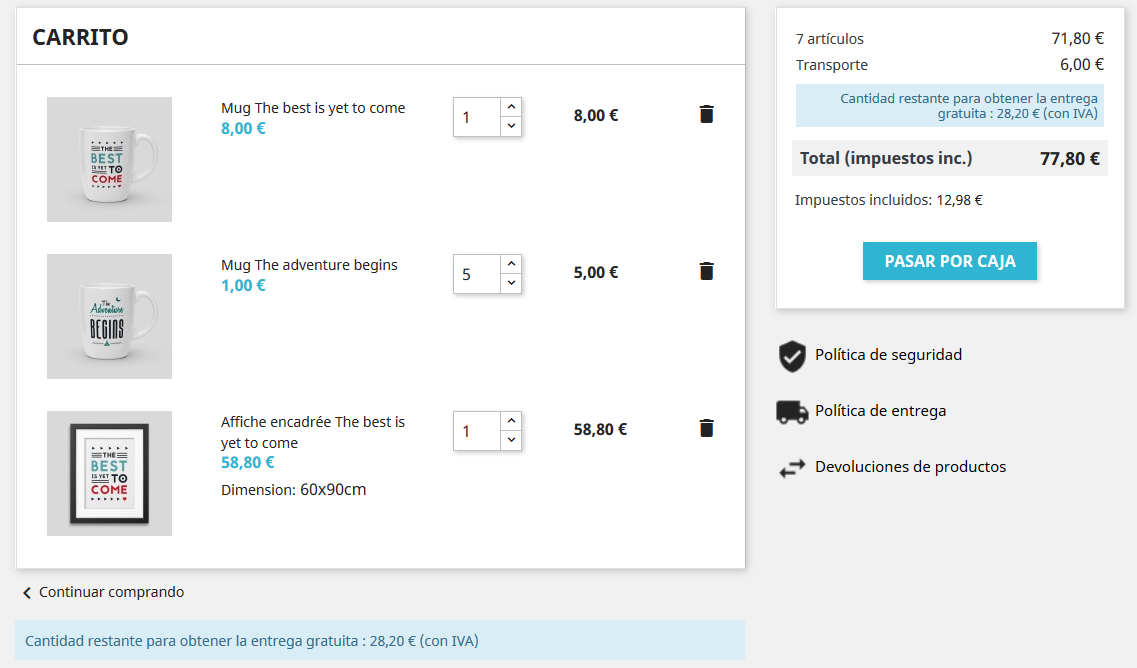Click the delivery truck icon
This screenshot has height=668, width=1137.
pyautogui.click(x=792, y=411)
